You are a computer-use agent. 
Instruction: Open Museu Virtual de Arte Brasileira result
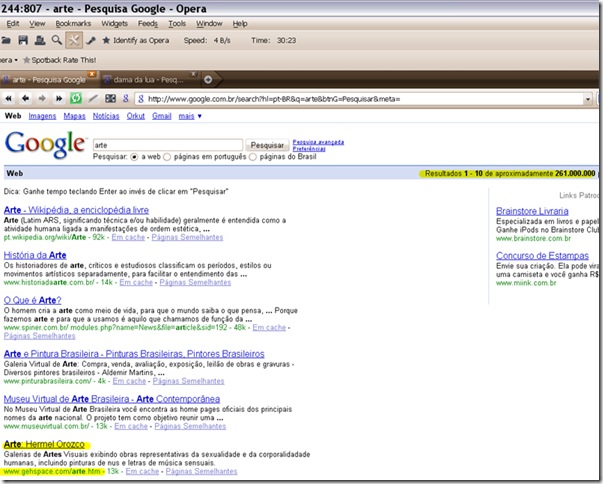pos(112,399)
